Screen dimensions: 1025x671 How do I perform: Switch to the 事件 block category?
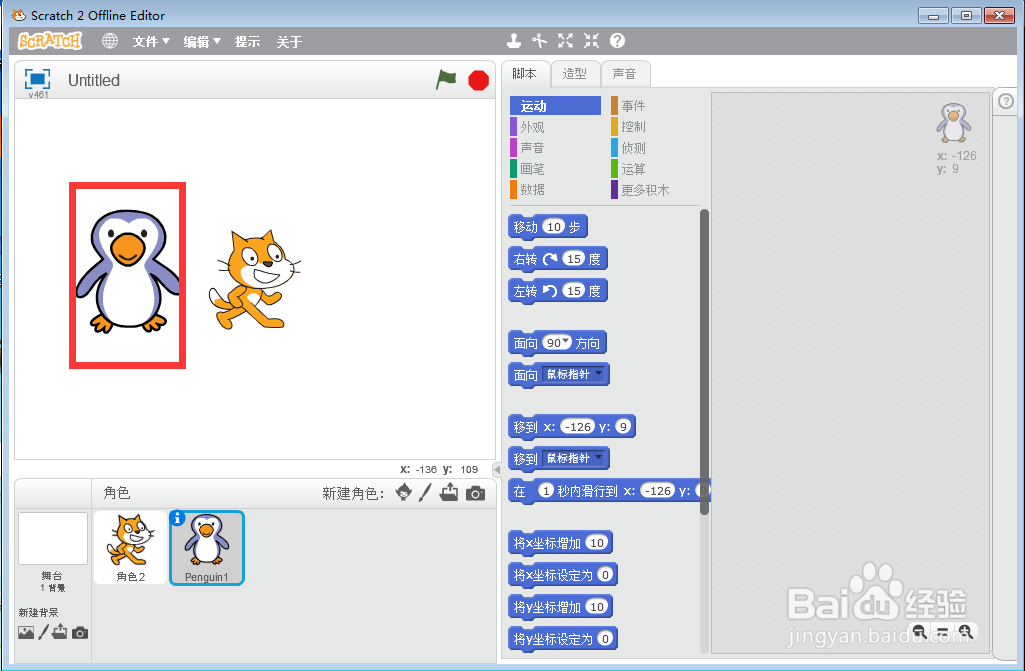click(635, 105)
